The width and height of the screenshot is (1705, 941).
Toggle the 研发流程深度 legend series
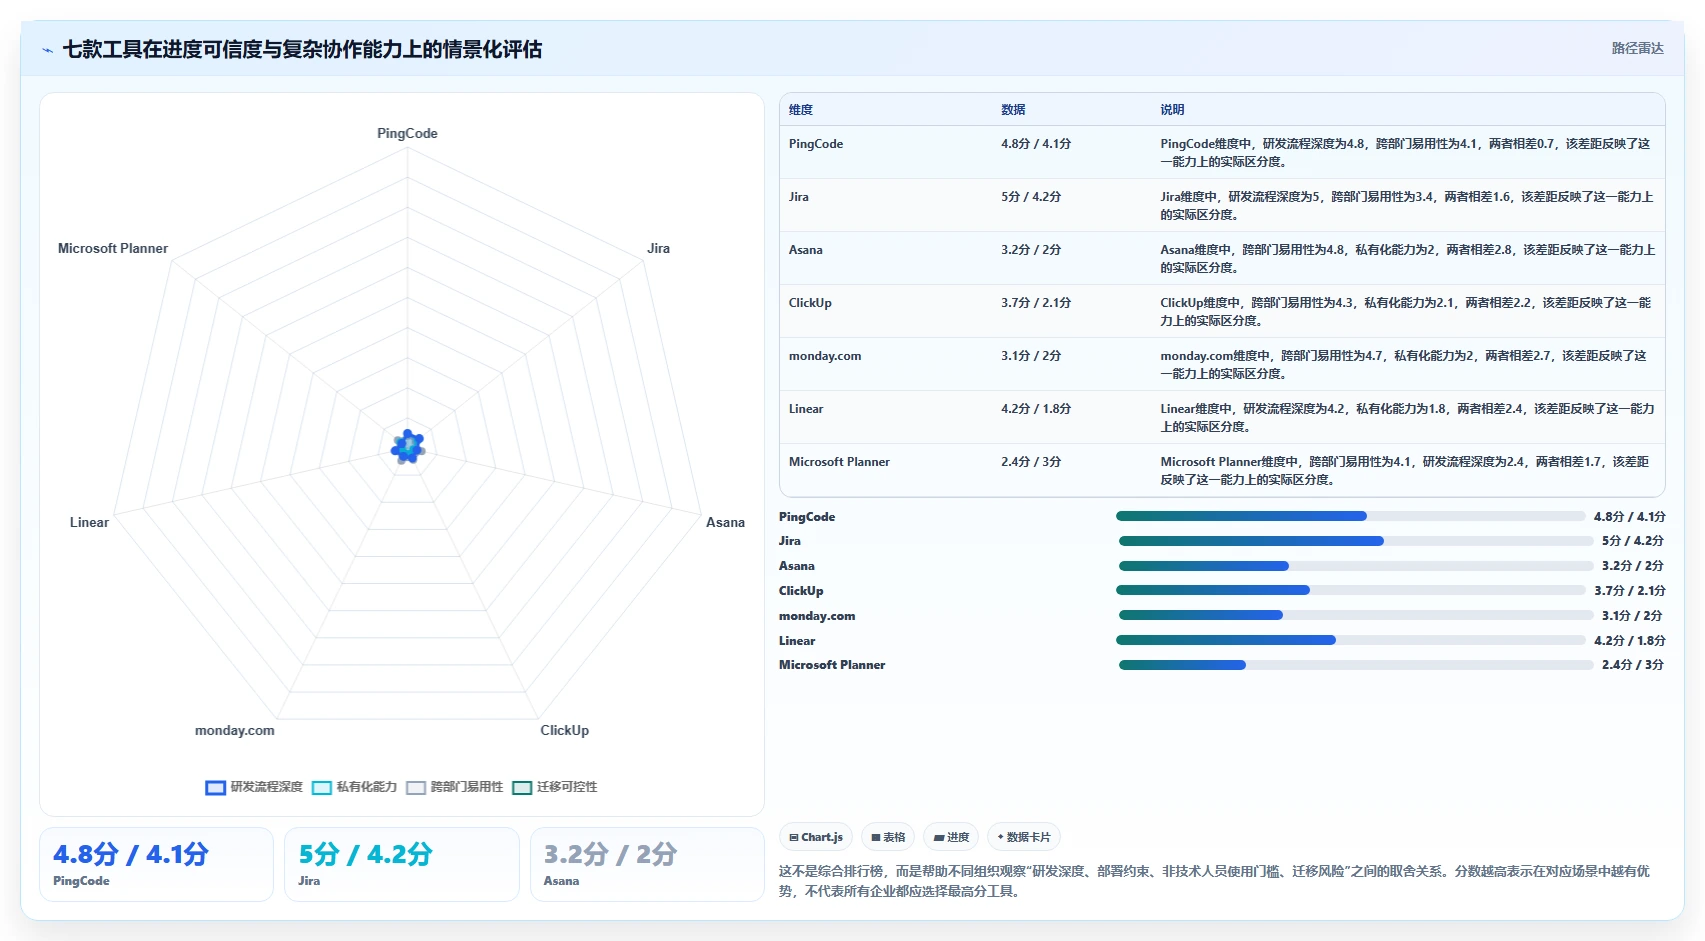[x=254, y=787]
